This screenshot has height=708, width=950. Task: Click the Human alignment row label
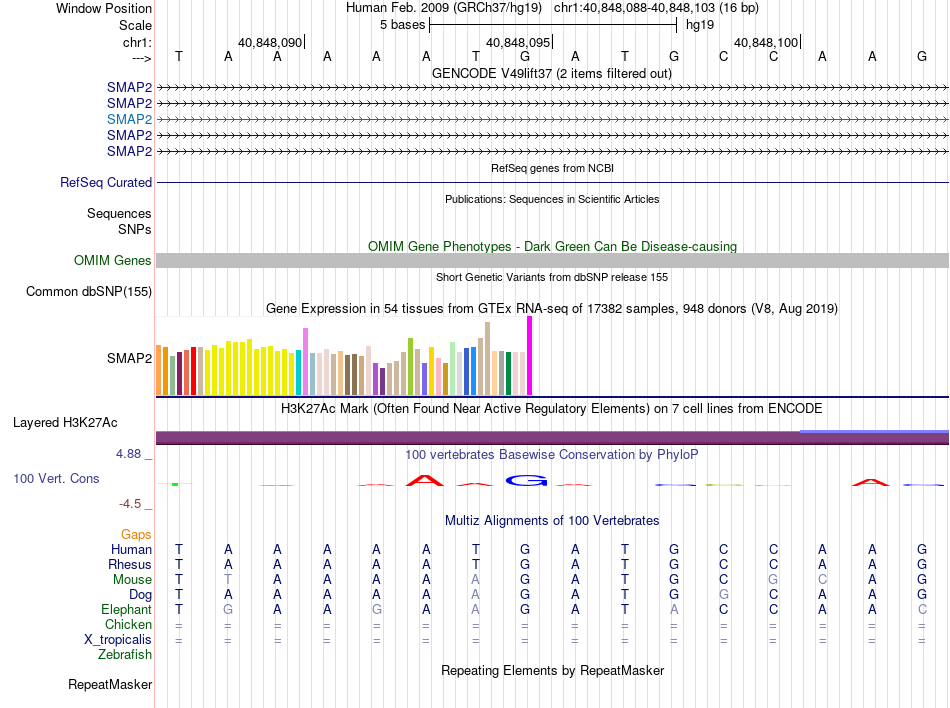pyautogui.click(x=131, y=549)
